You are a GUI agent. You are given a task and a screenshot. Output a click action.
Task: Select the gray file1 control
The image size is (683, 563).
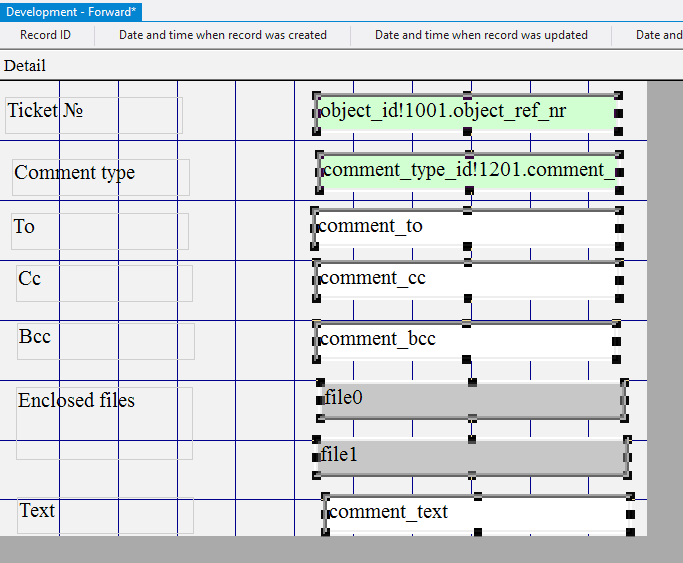click(x=472, y=457)
